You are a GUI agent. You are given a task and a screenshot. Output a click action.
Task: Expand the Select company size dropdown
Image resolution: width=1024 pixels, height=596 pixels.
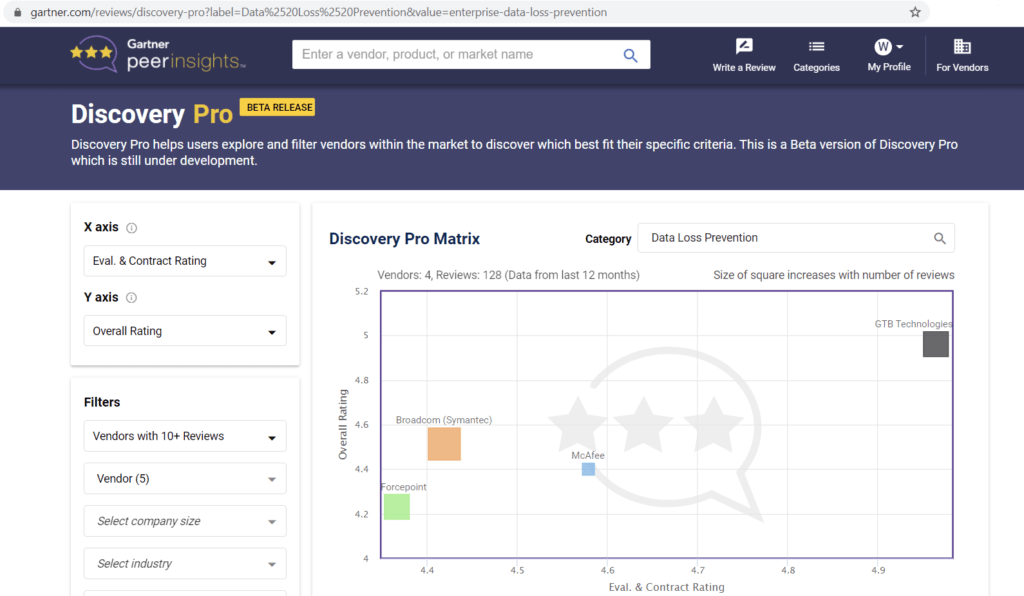tap(185, 521)
